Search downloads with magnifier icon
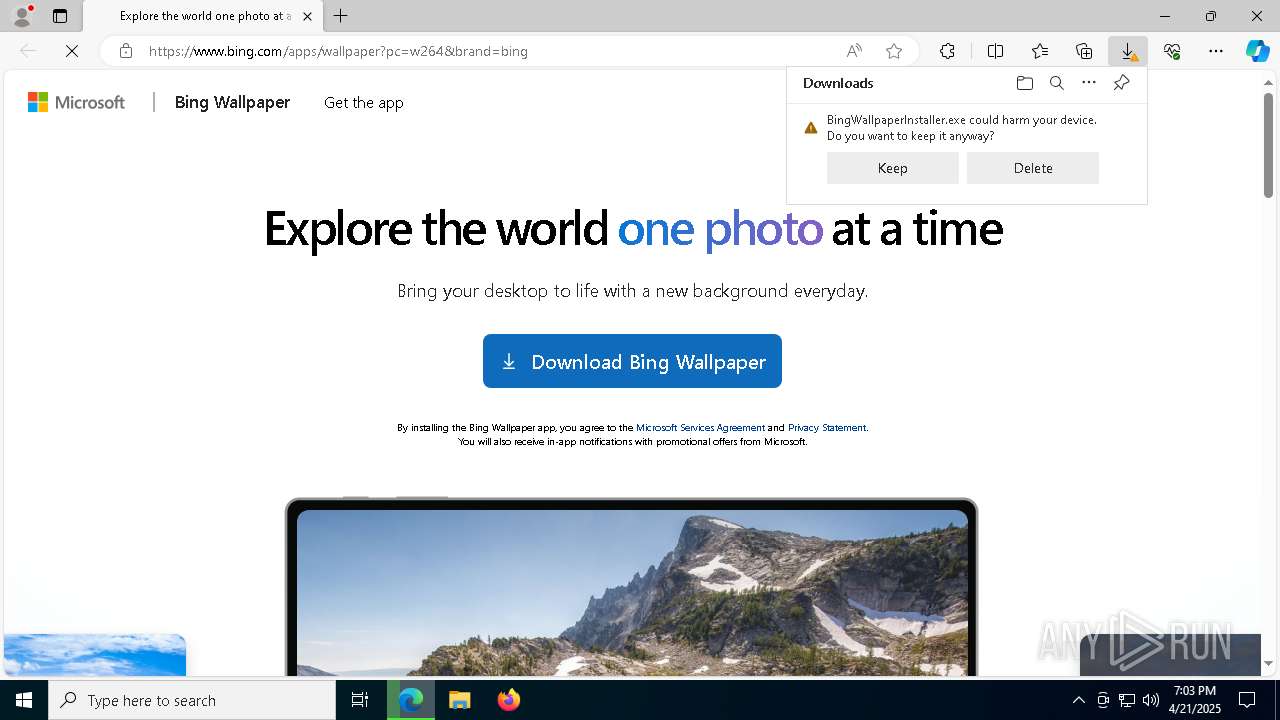 1056,83
